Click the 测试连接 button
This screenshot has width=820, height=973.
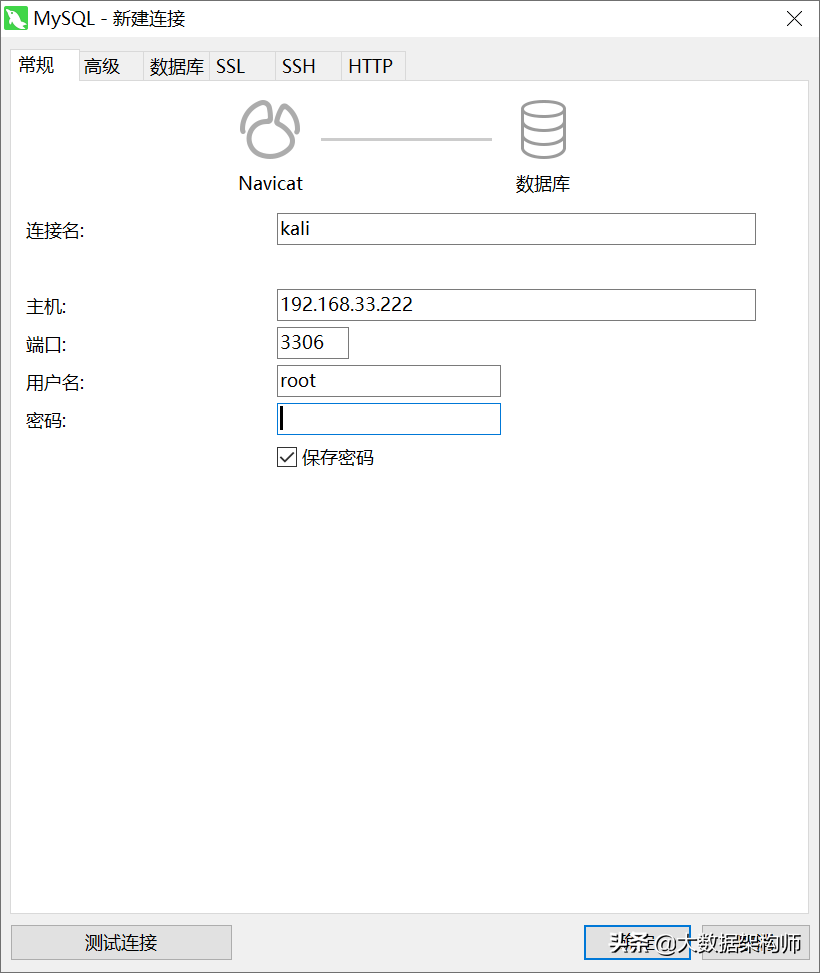click(122, 943)
